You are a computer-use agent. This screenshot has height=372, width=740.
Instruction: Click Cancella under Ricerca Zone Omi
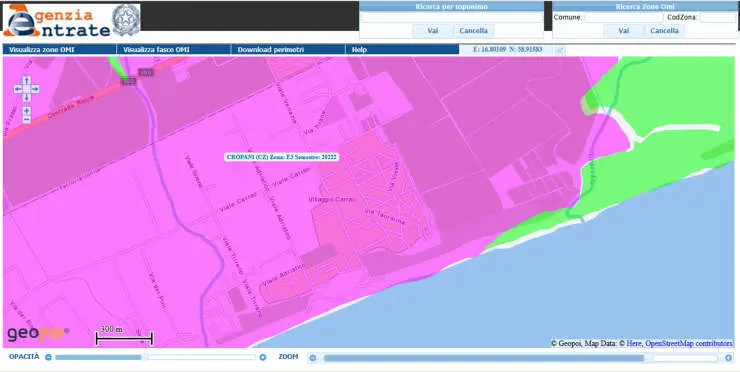point(664,31)
